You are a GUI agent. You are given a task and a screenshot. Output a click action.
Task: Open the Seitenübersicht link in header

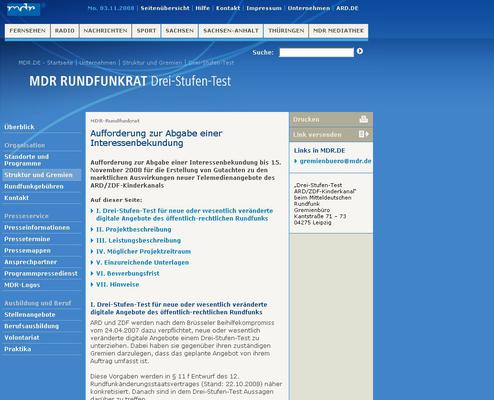tap(165, 8)
